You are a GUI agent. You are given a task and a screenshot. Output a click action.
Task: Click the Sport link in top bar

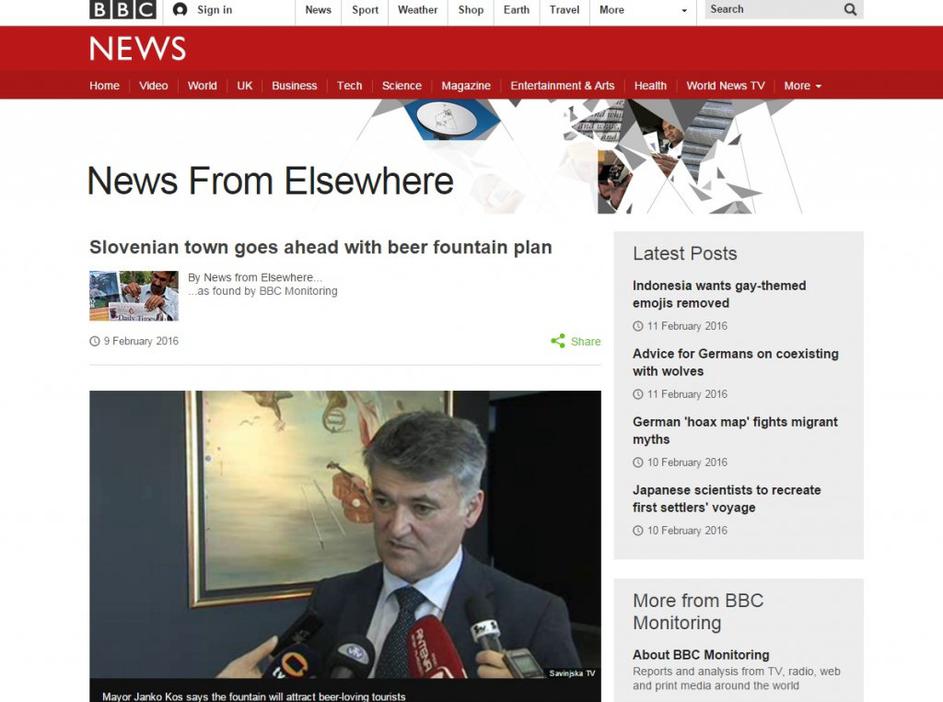click(x=365, y=10)
